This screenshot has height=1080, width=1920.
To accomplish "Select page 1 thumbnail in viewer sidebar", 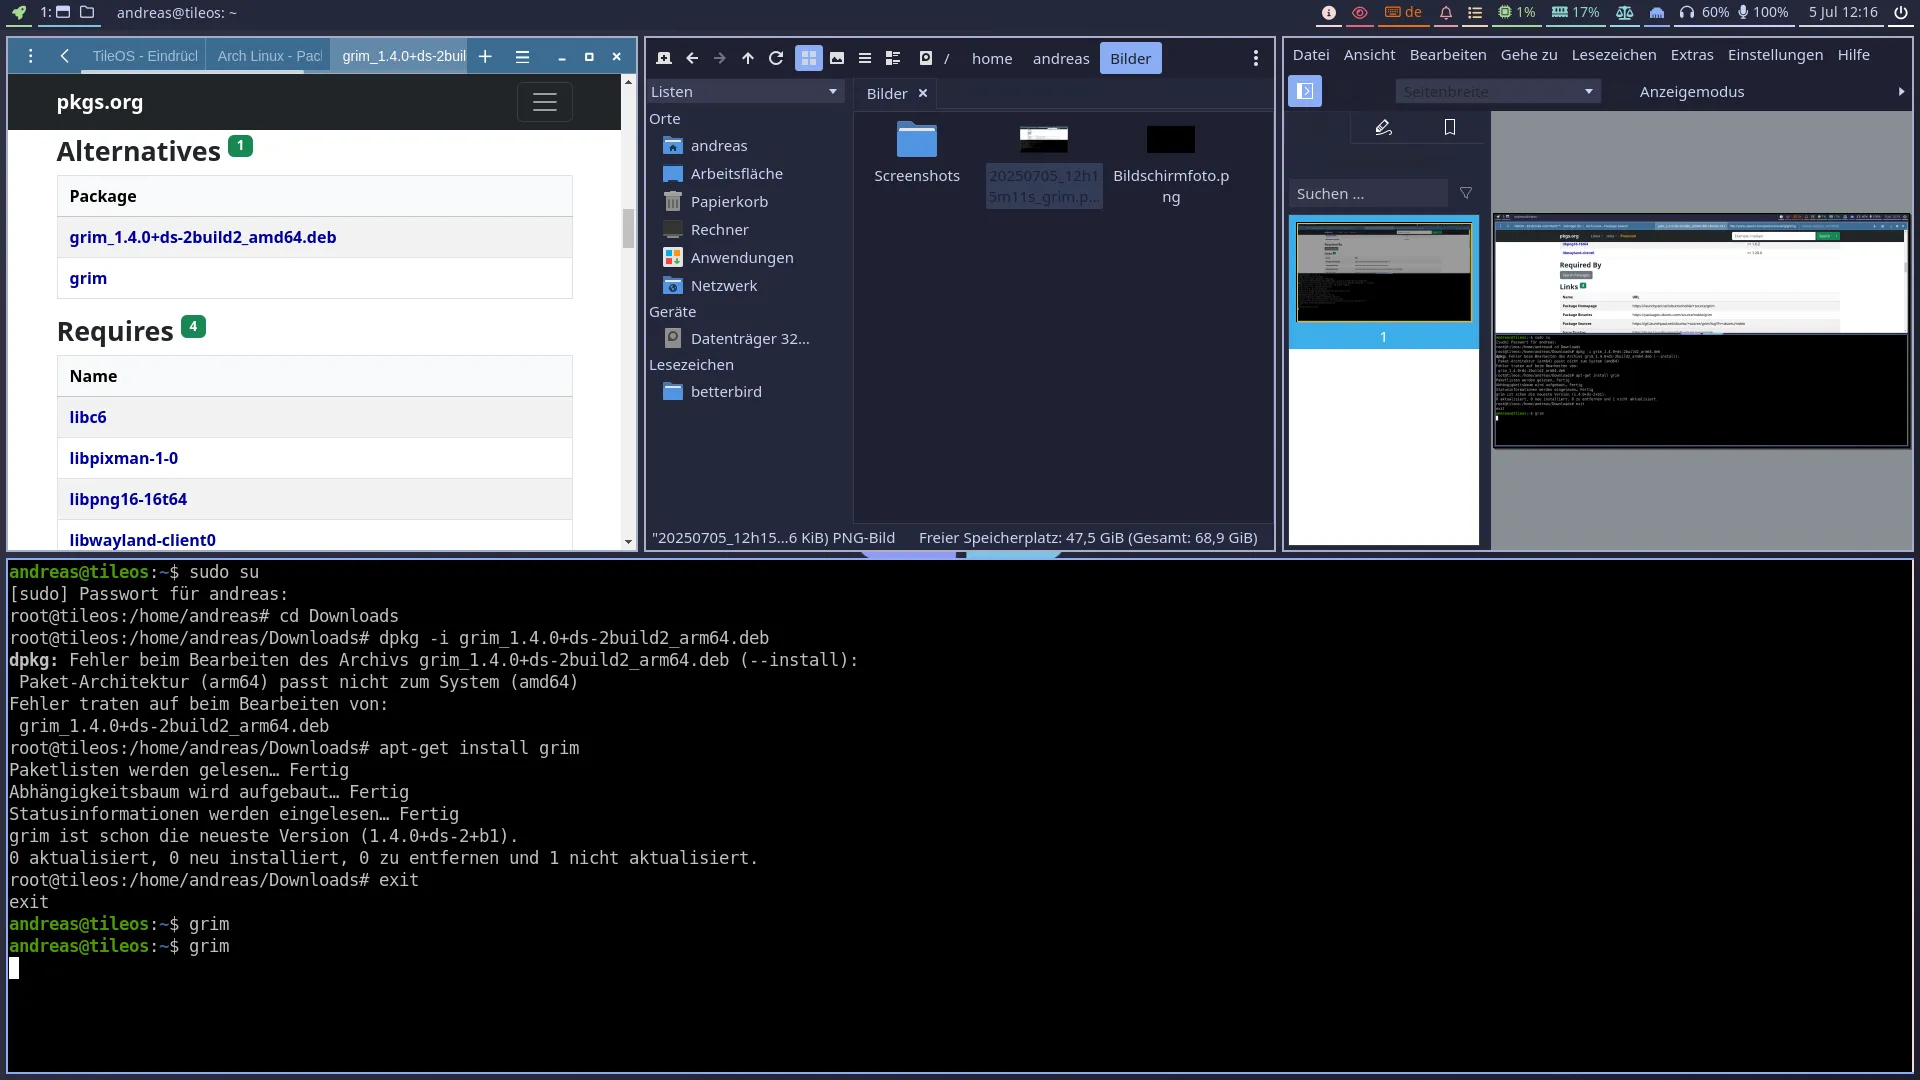I will (1383, 272).
